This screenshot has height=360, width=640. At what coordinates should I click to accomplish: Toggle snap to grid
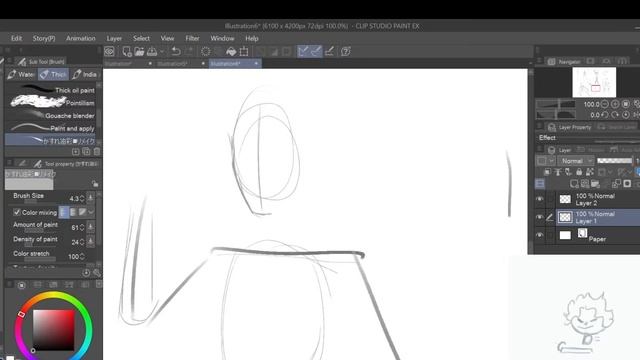pos(329,51)
